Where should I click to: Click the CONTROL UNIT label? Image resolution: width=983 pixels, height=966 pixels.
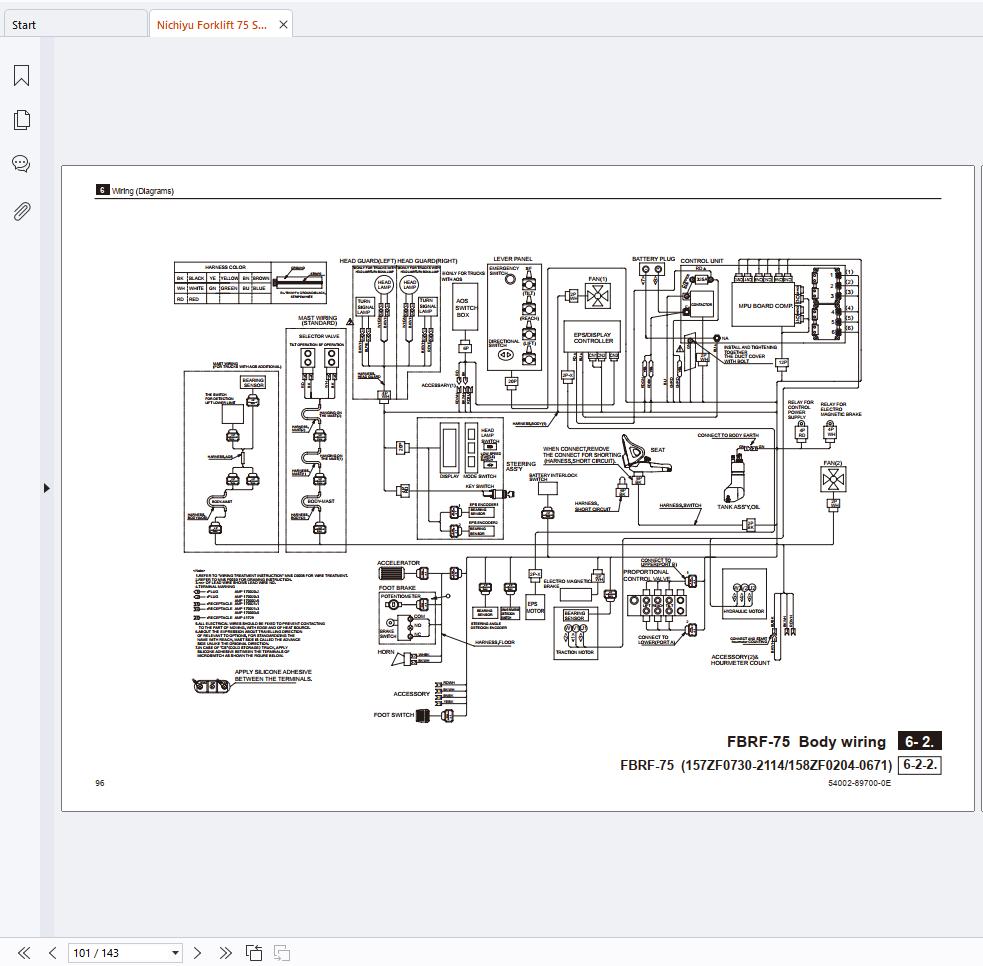pos(702,261)
